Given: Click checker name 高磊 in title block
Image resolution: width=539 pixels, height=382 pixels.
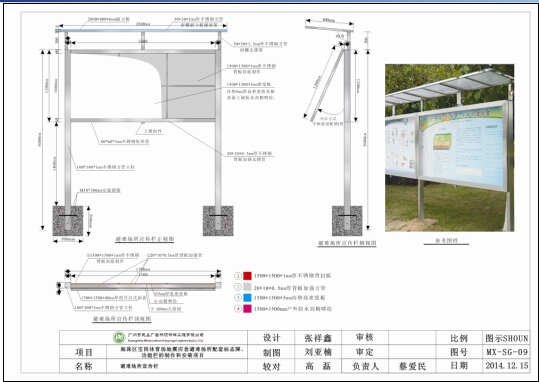Looking at the screenshot, I should [x=318, y=366].
